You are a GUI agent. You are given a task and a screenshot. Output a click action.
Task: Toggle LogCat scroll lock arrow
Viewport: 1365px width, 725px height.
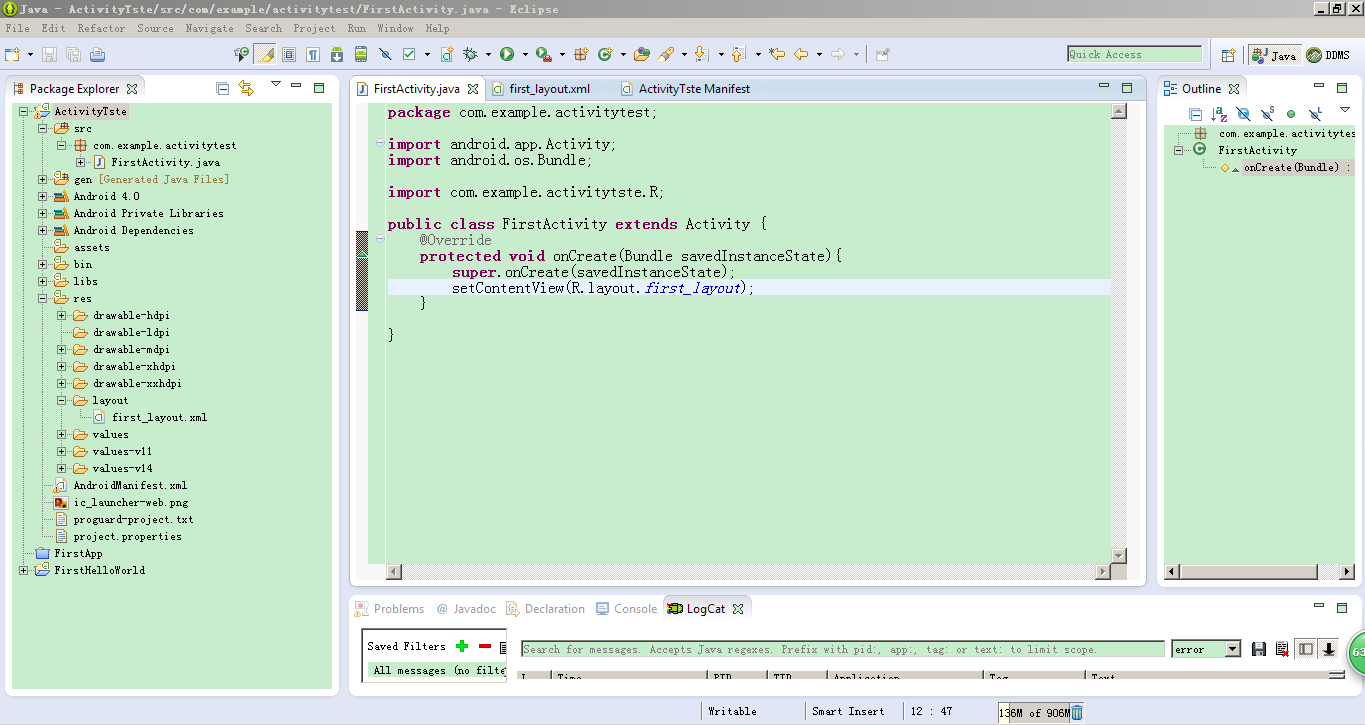coord(1329,649)
